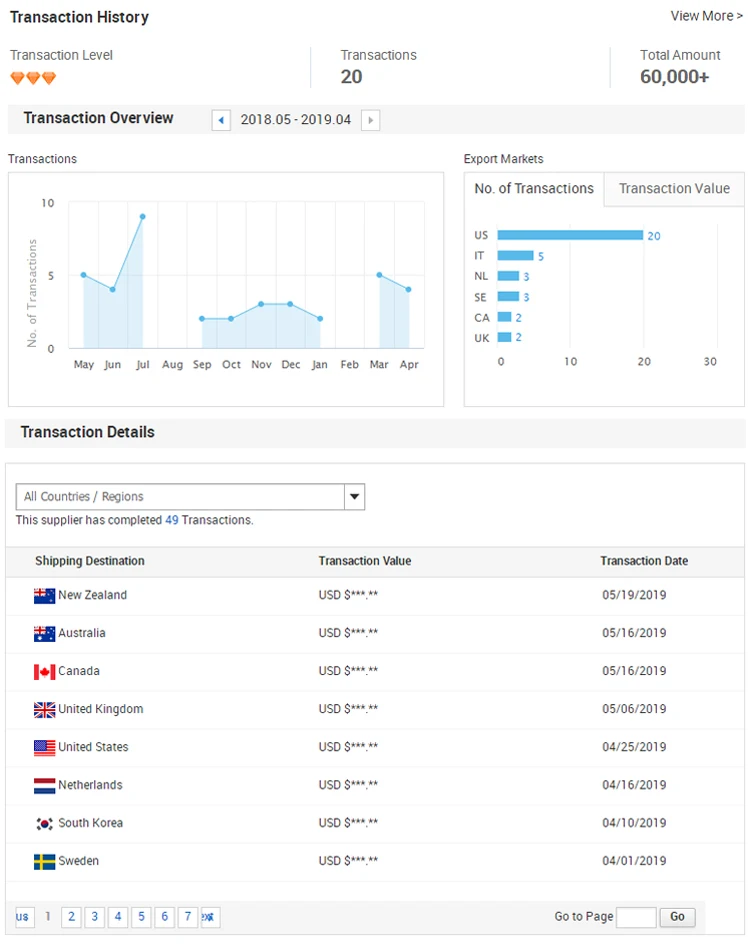Go to page 3 in pagination
Viewport: 750px width, 944px height.
[94, 916]
